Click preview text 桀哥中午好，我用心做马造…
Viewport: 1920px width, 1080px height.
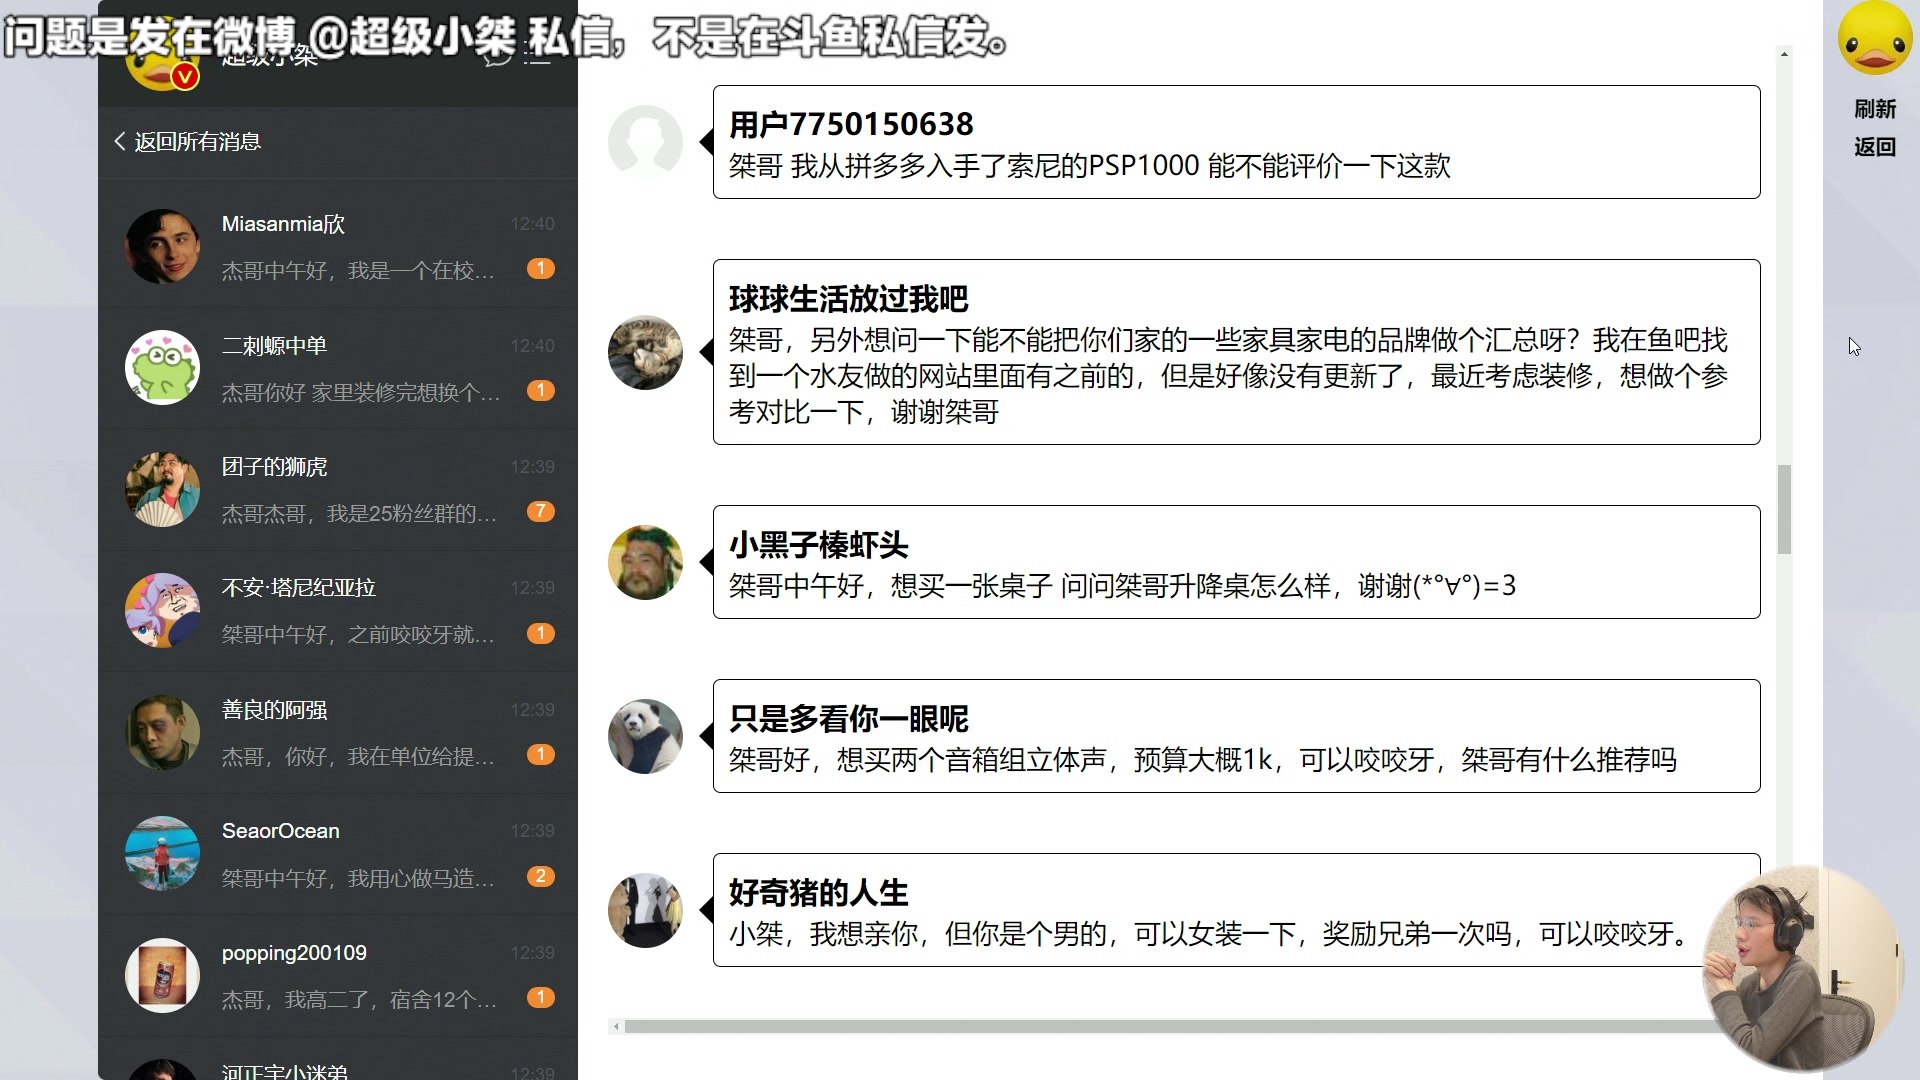click(x=358, y=878)
